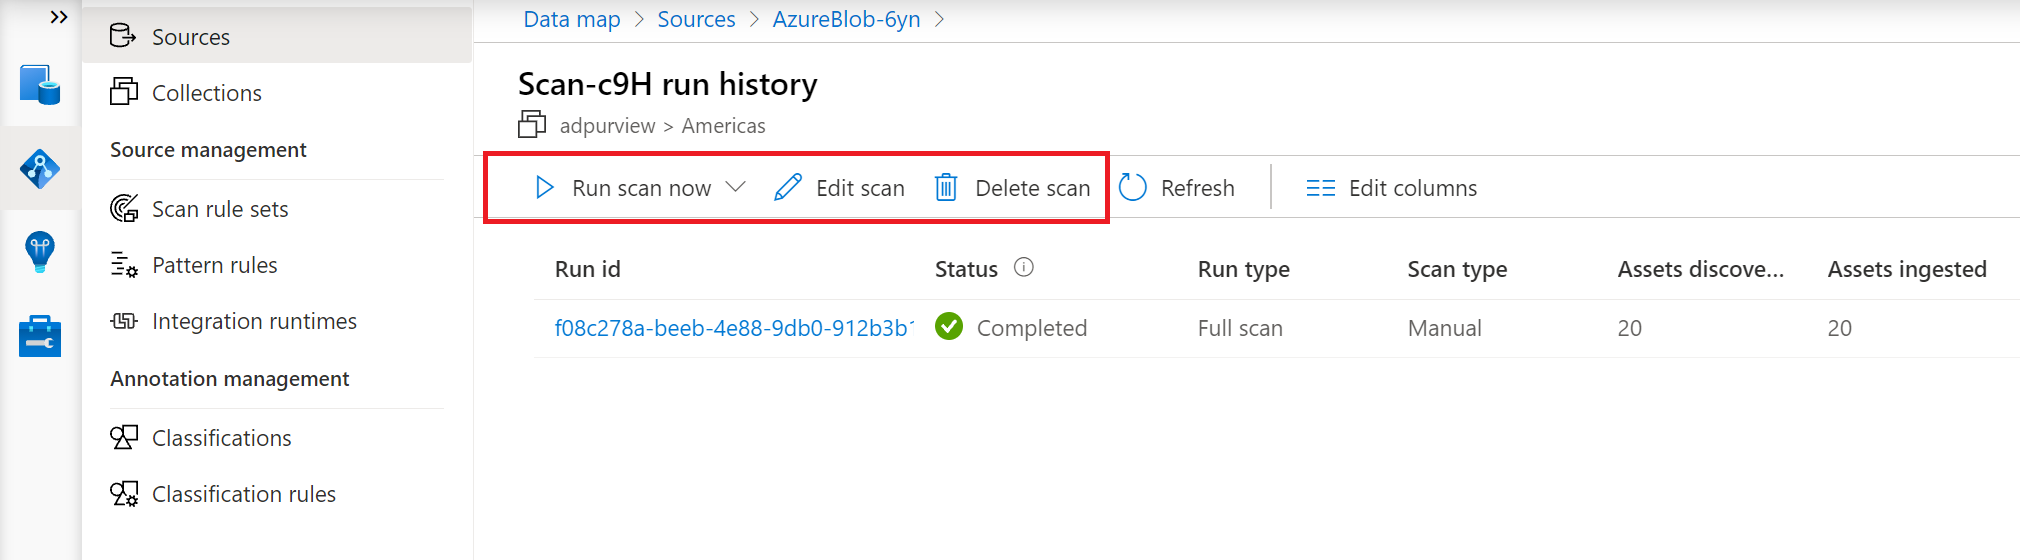Expand the Run scan now dropdown arrow

(x=735, y=187)
